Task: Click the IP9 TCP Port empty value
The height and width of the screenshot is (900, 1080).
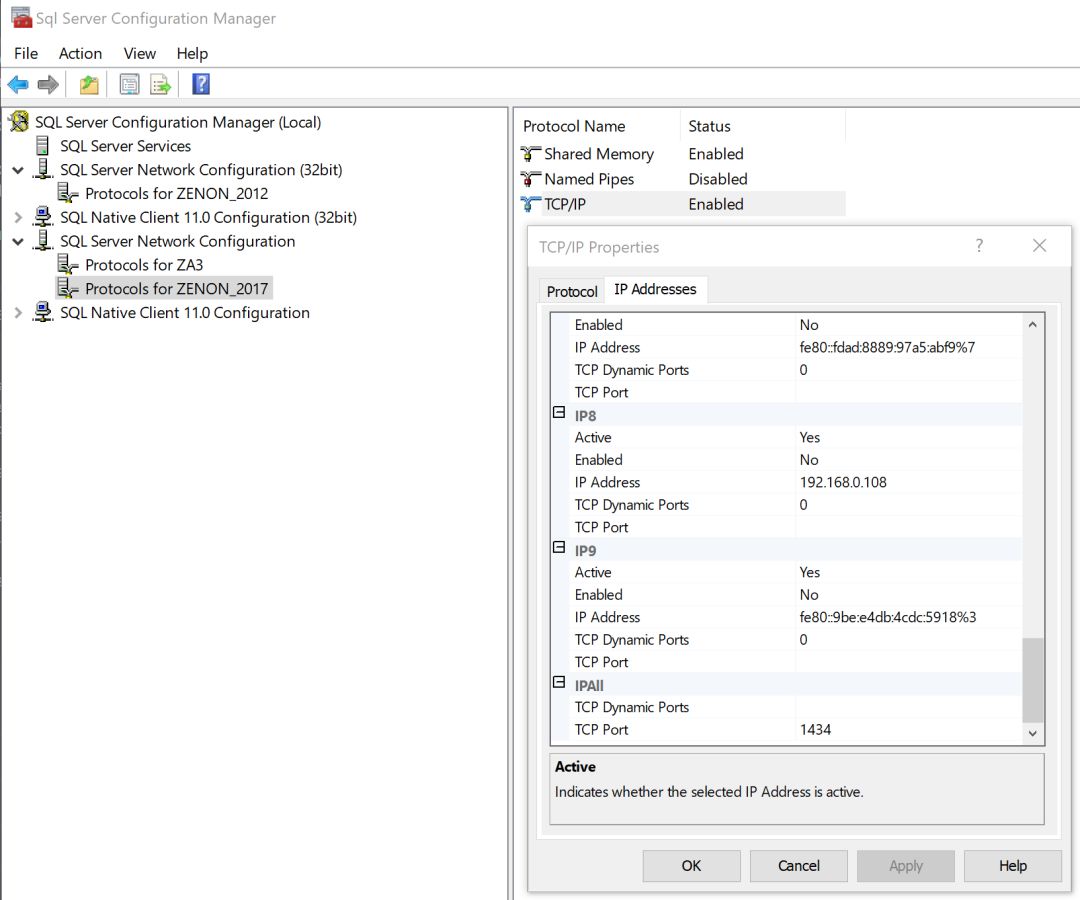Action: [908, 662]
